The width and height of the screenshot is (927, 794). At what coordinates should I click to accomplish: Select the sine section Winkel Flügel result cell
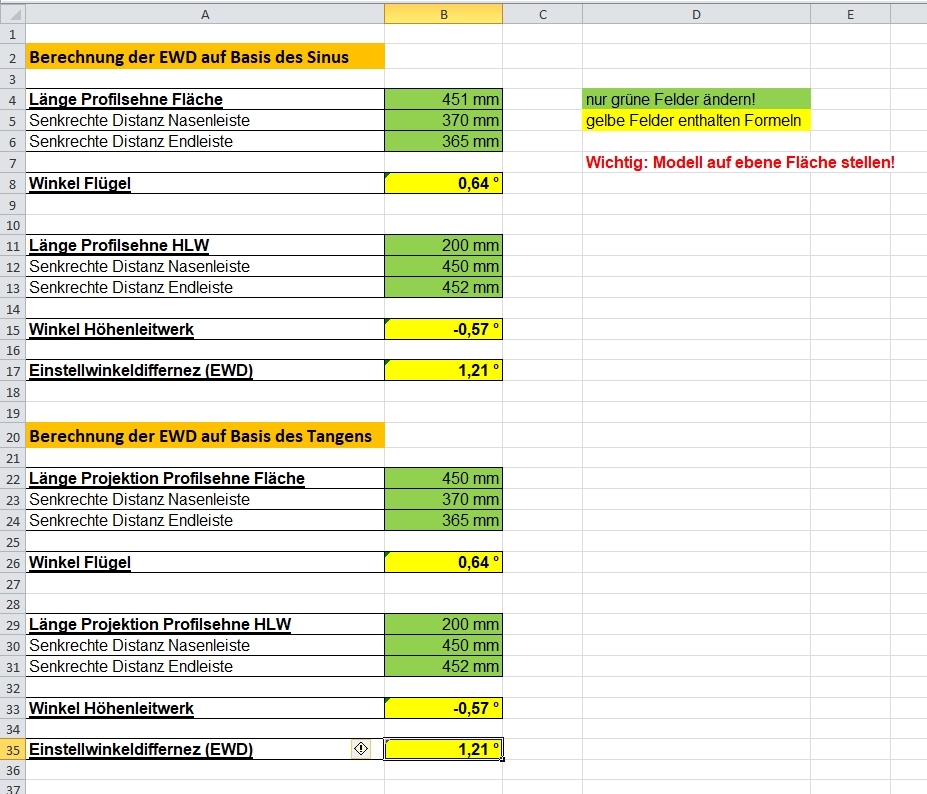click(x=443, y=183)
